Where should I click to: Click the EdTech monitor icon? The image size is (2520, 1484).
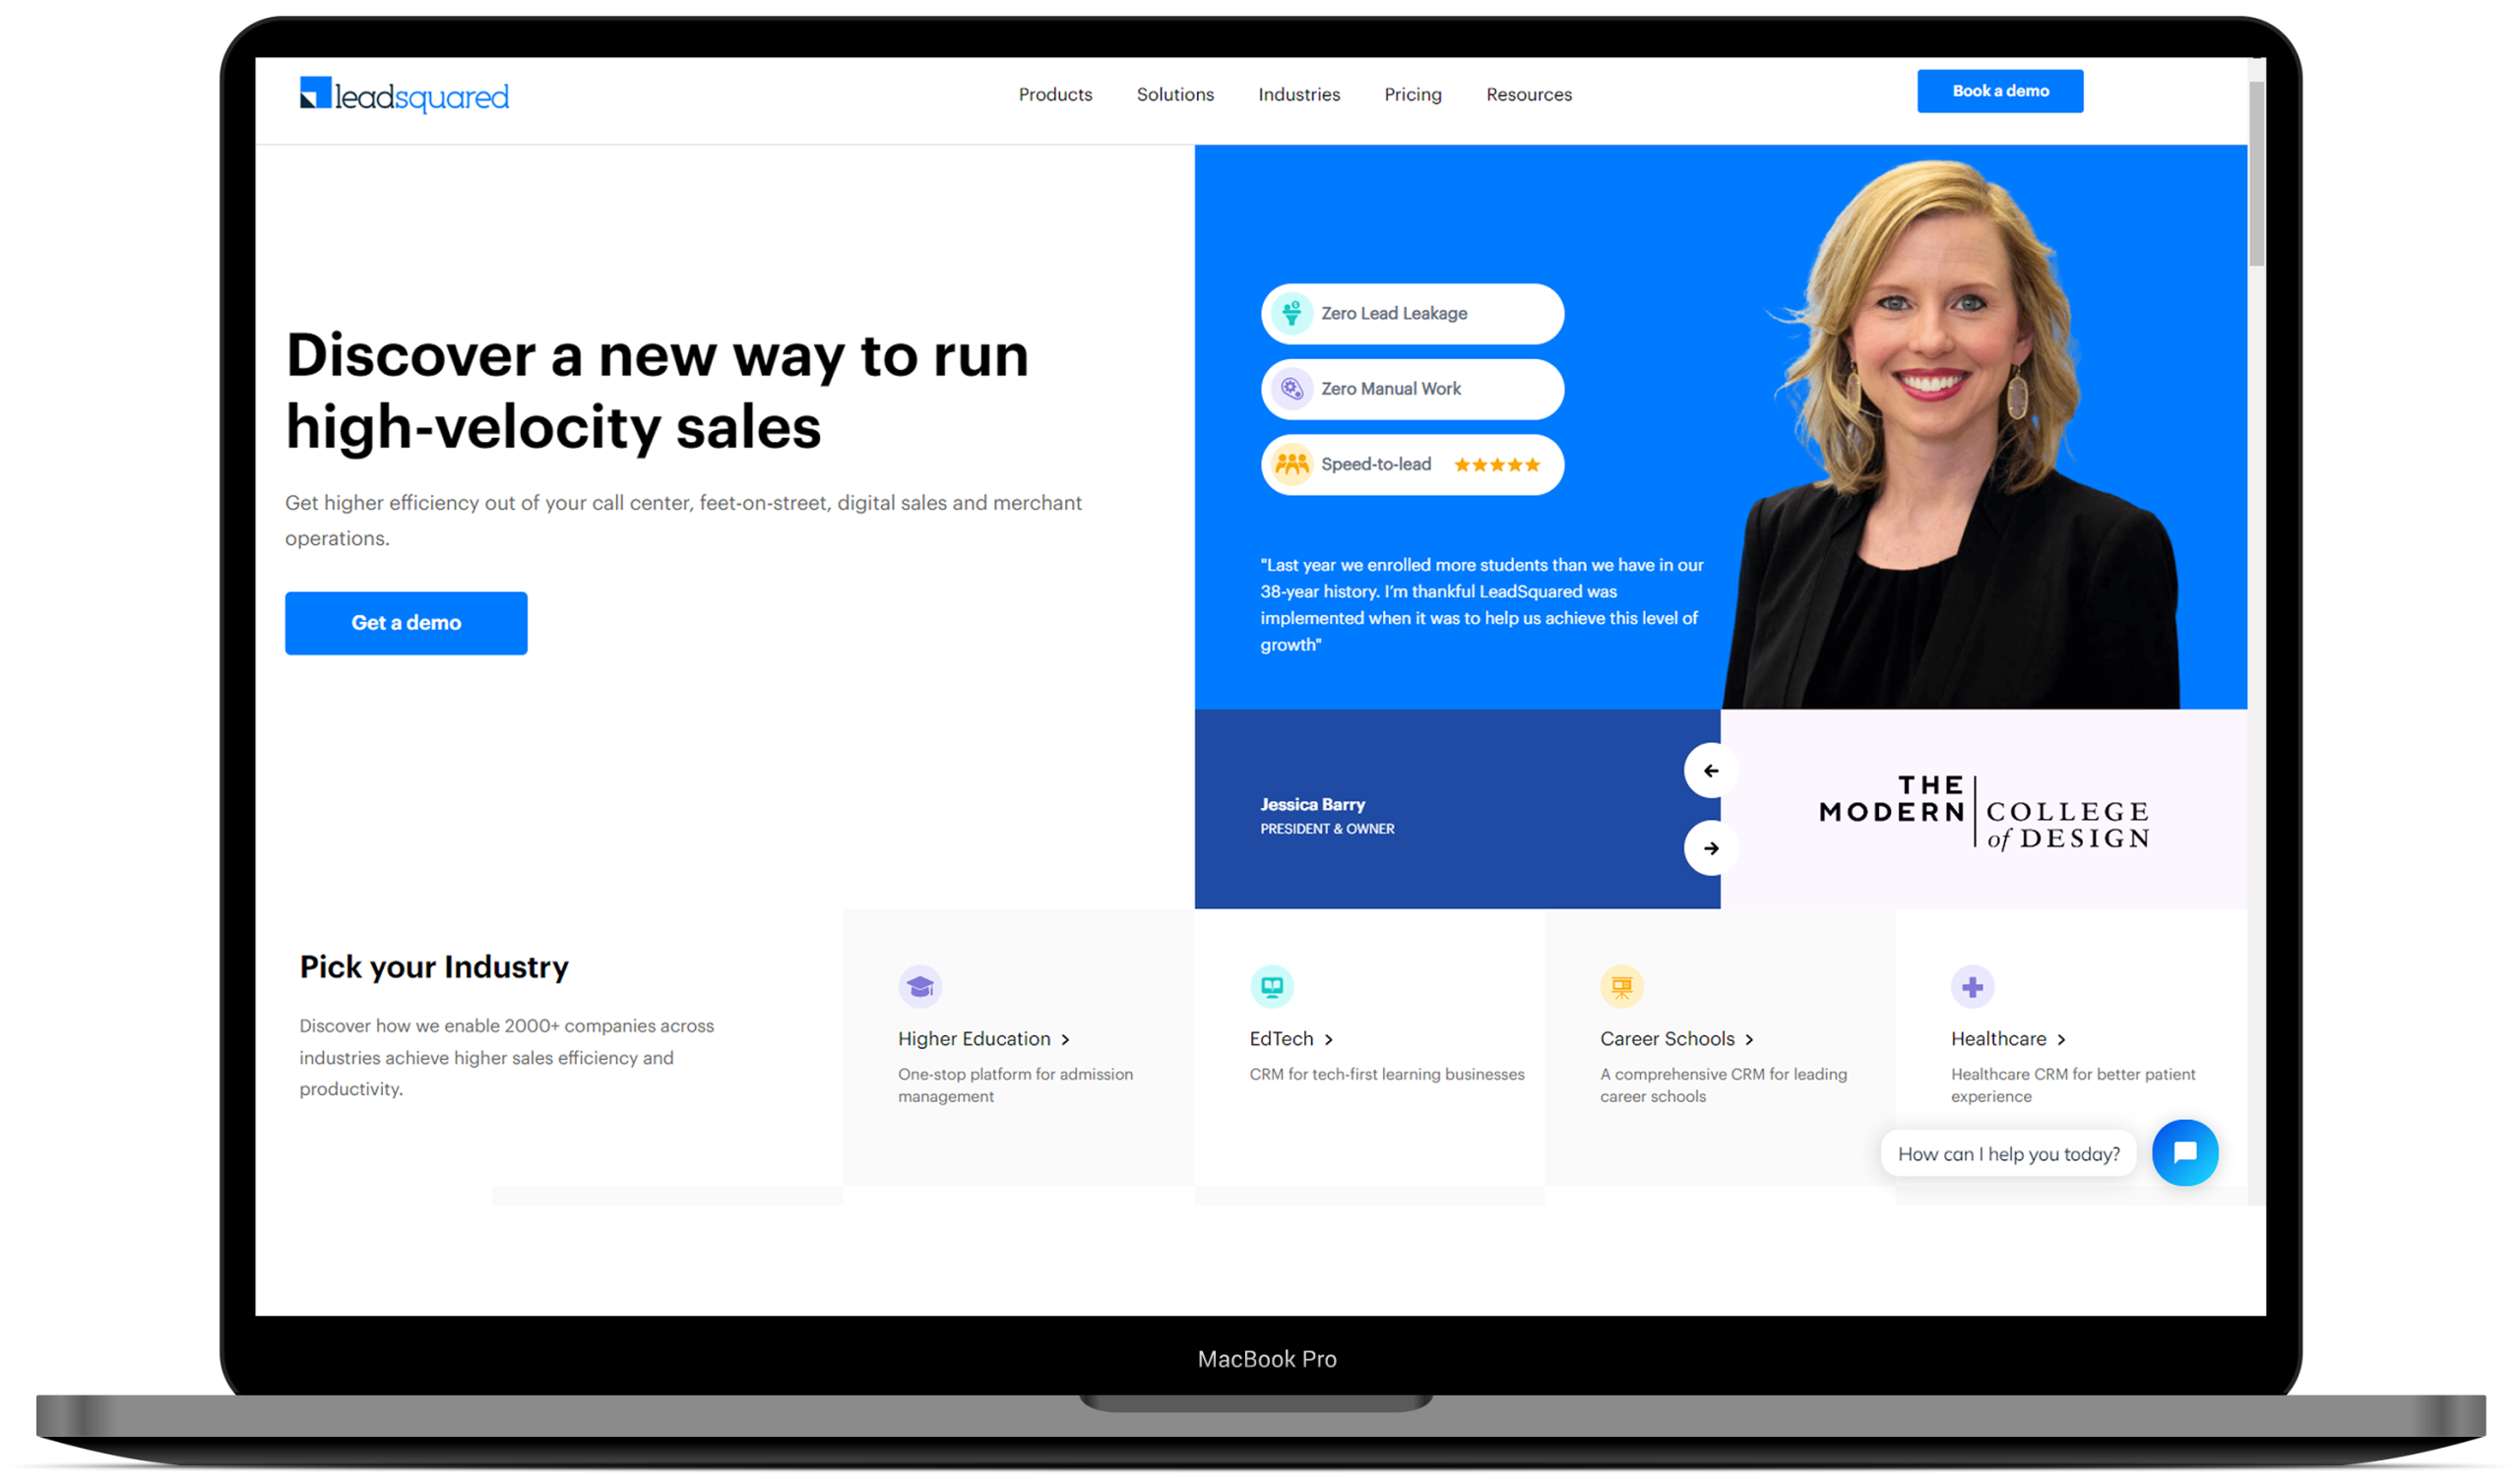click(x=1271, y=984)
